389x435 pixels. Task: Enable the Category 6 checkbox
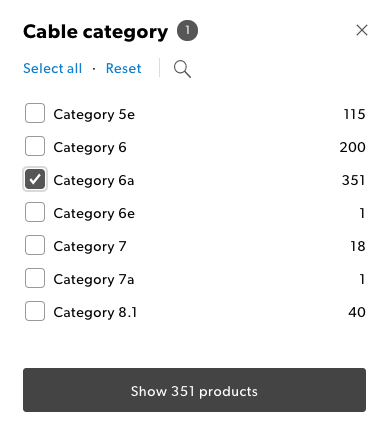(35, 146)
